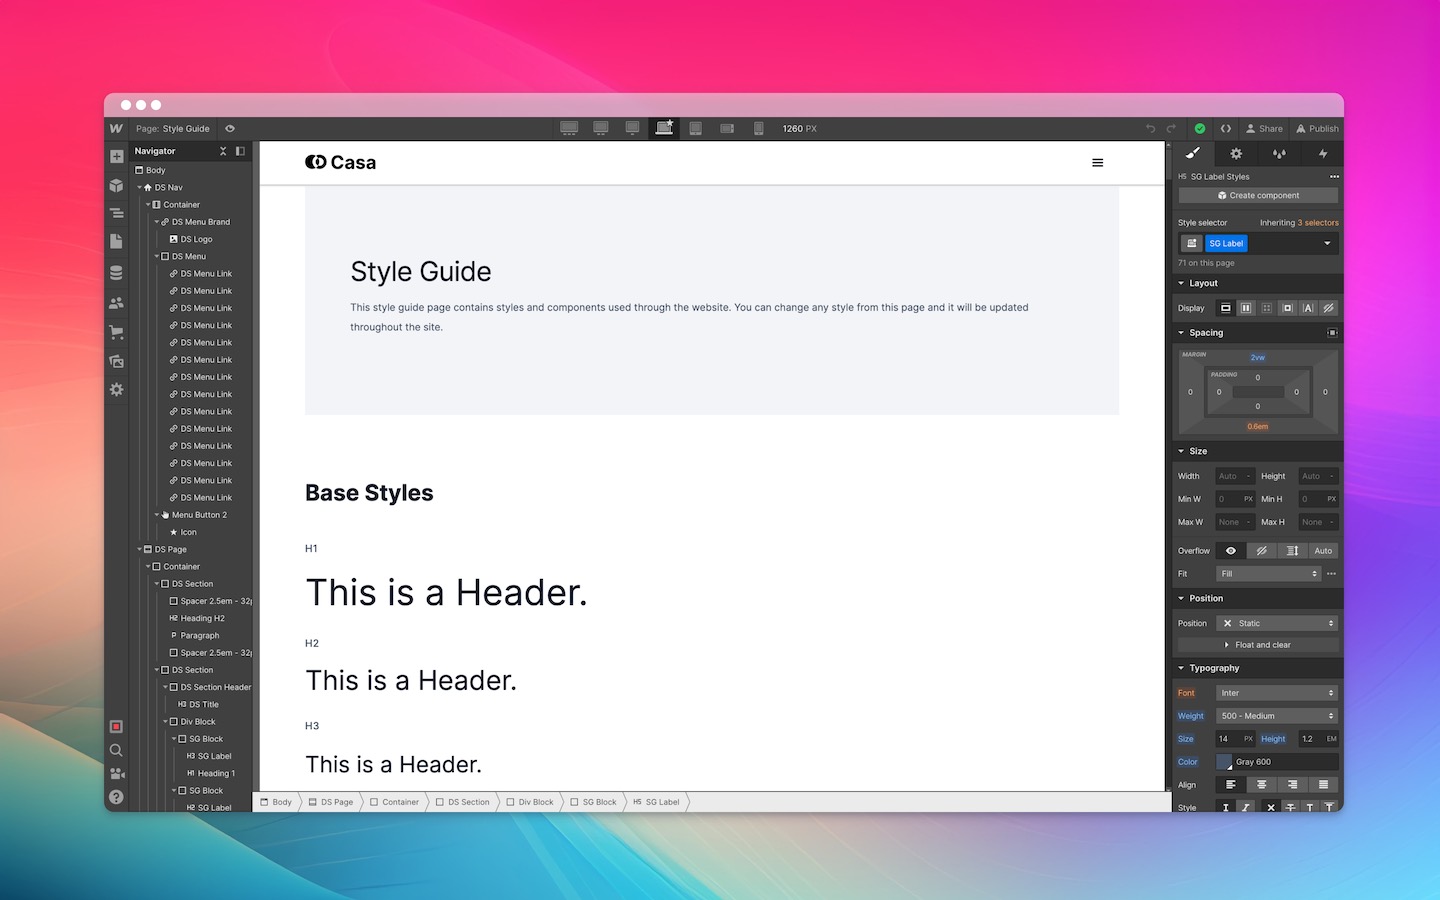Screen dimensions: 1440x900
Task: Set display to Inline
Action: pos(1308,308)
